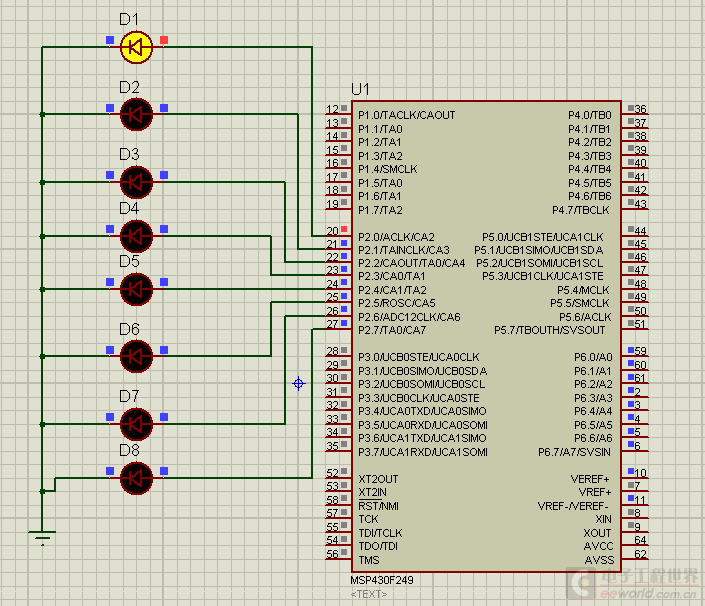Click pin label P2.1/TAINCLK/CA3
This screenshot has width=705, height=606.
[x=404, y=250]
